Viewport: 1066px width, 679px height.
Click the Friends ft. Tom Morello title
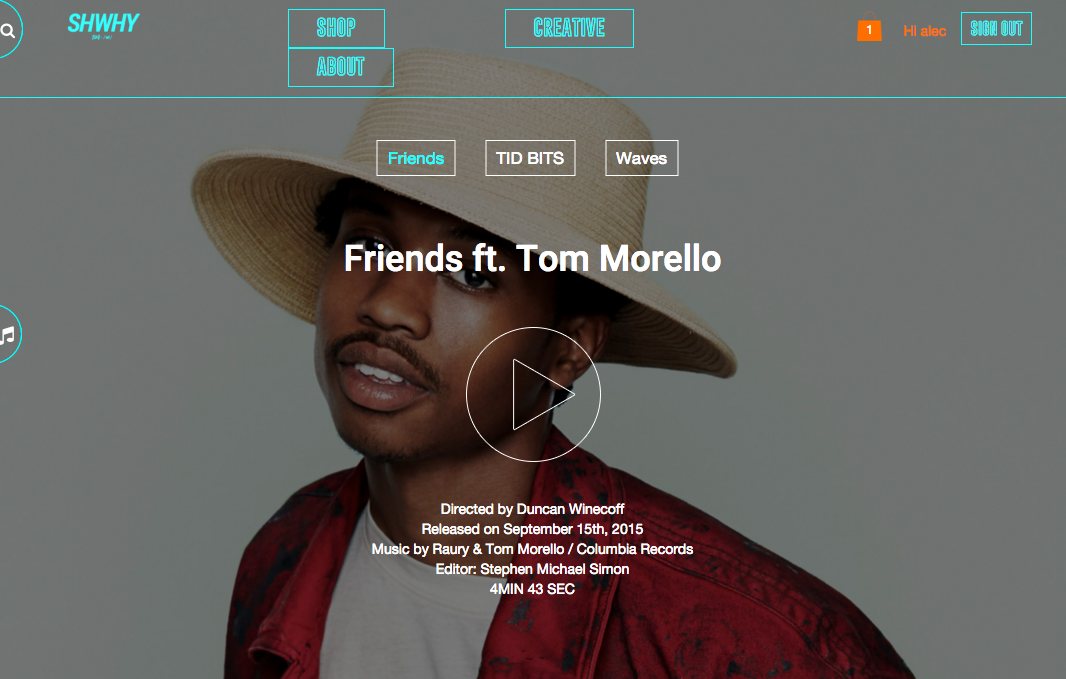coord(532,259)
